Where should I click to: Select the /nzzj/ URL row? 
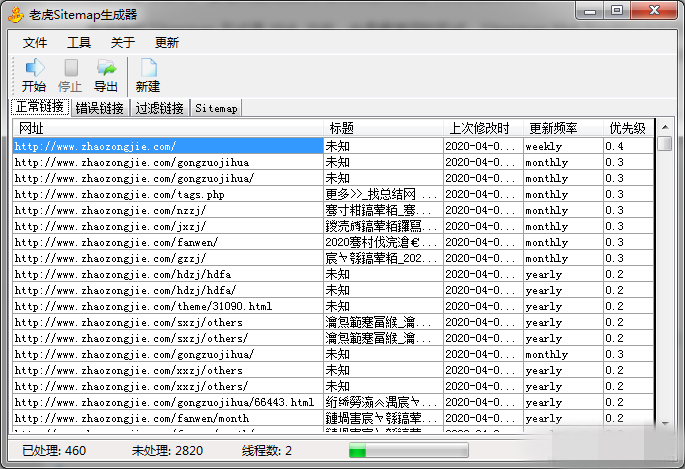tap(333, 210)
